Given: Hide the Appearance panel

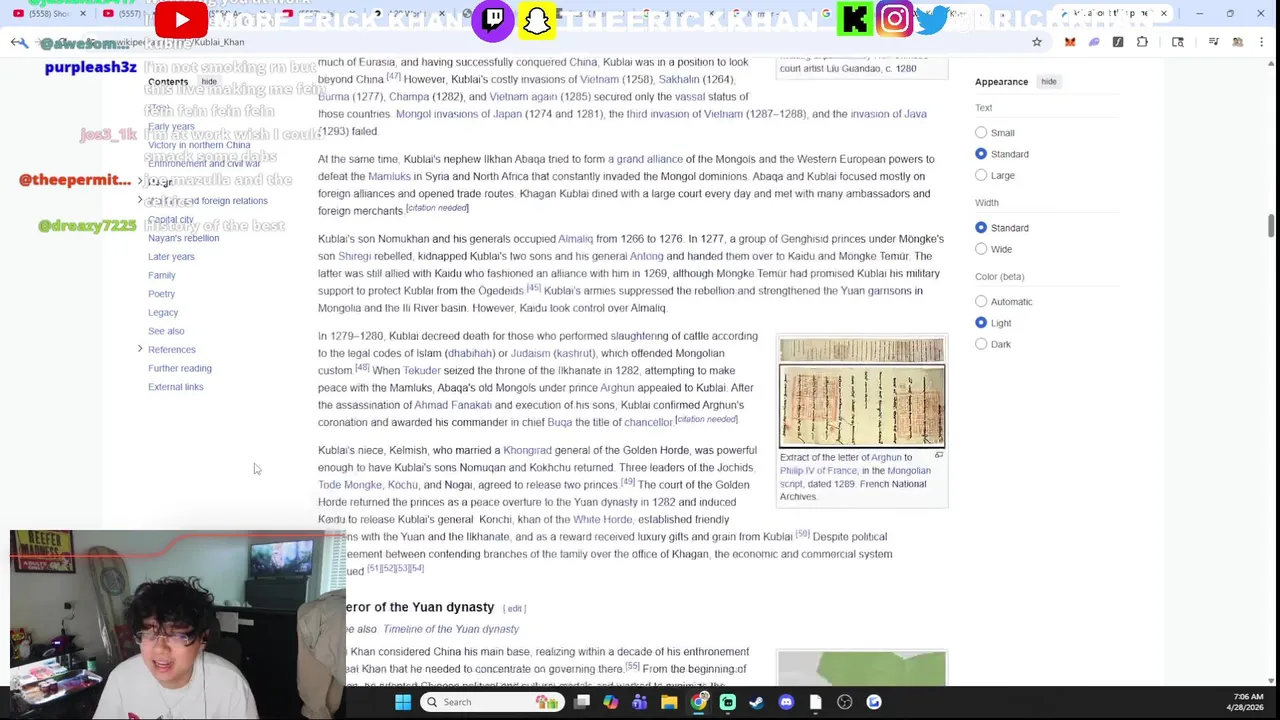Looking at the screenshot, I should click(x=1048, y=82).
